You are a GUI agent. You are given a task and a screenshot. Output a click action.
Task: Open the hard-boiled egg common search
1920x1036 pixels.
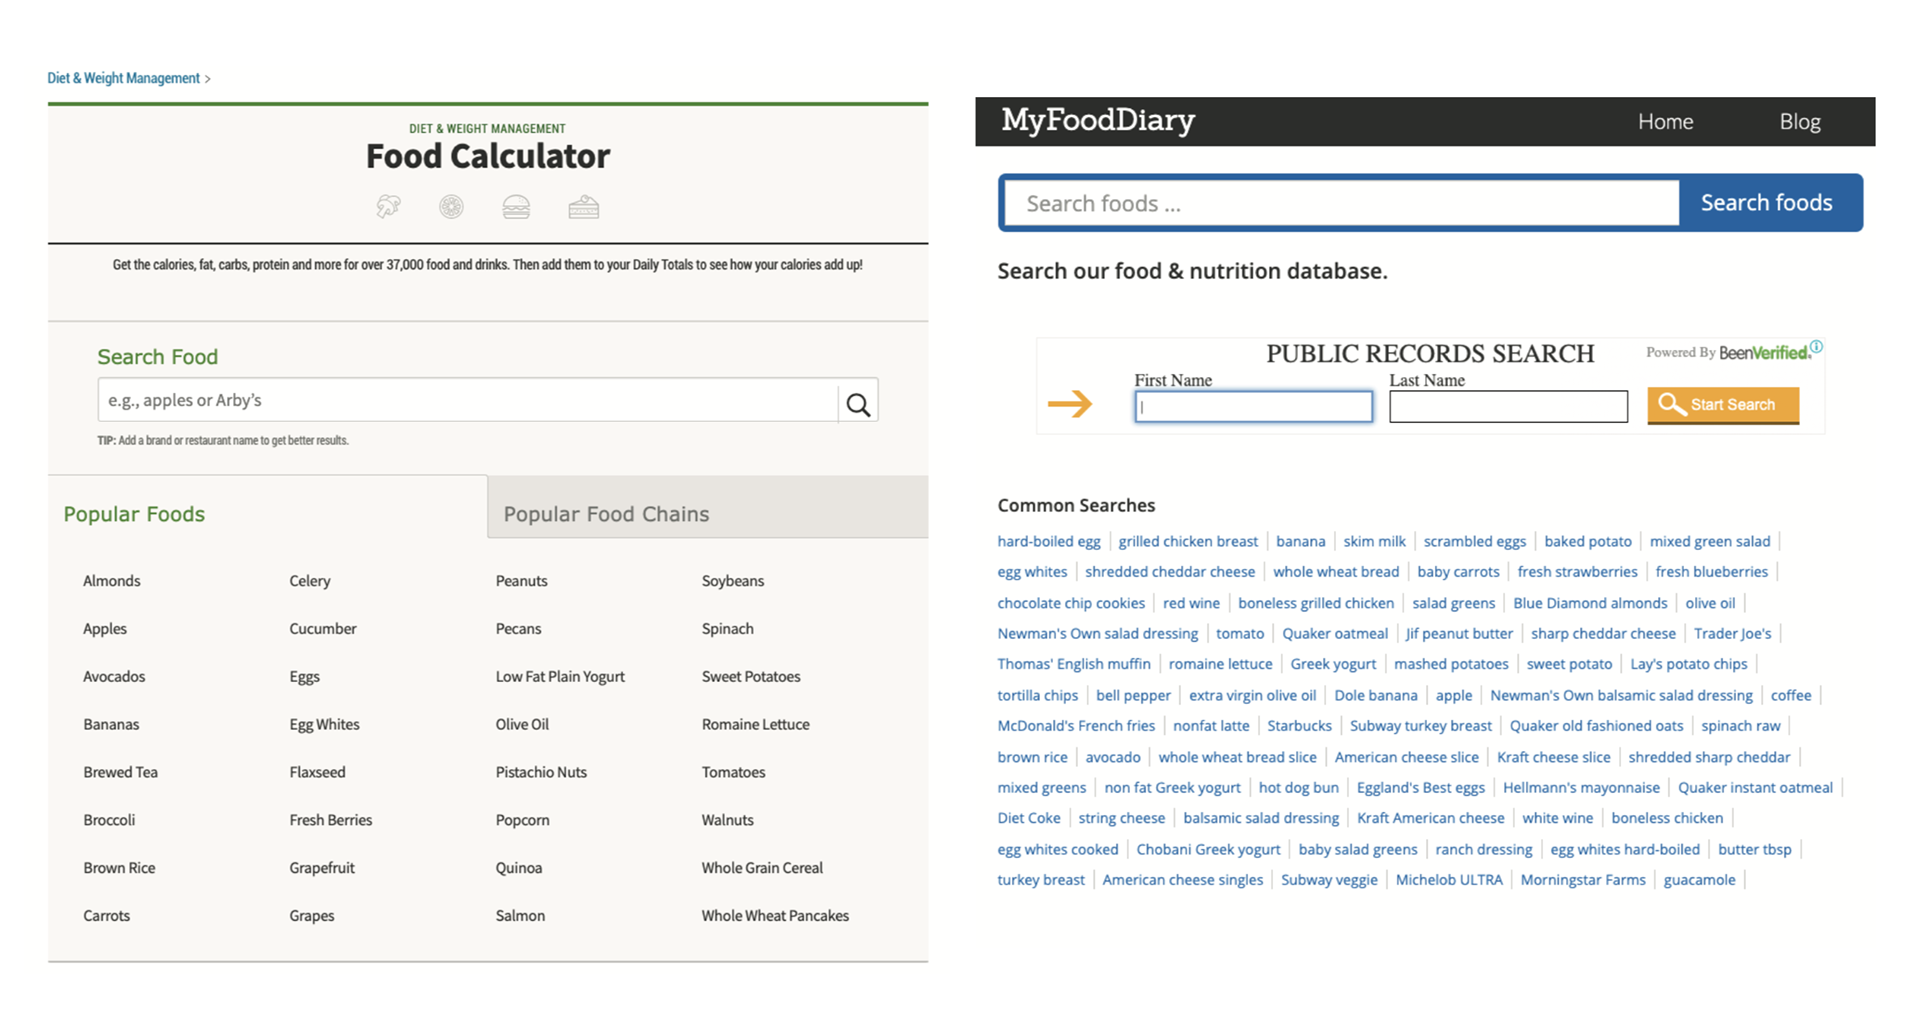tap(1049, 541)
